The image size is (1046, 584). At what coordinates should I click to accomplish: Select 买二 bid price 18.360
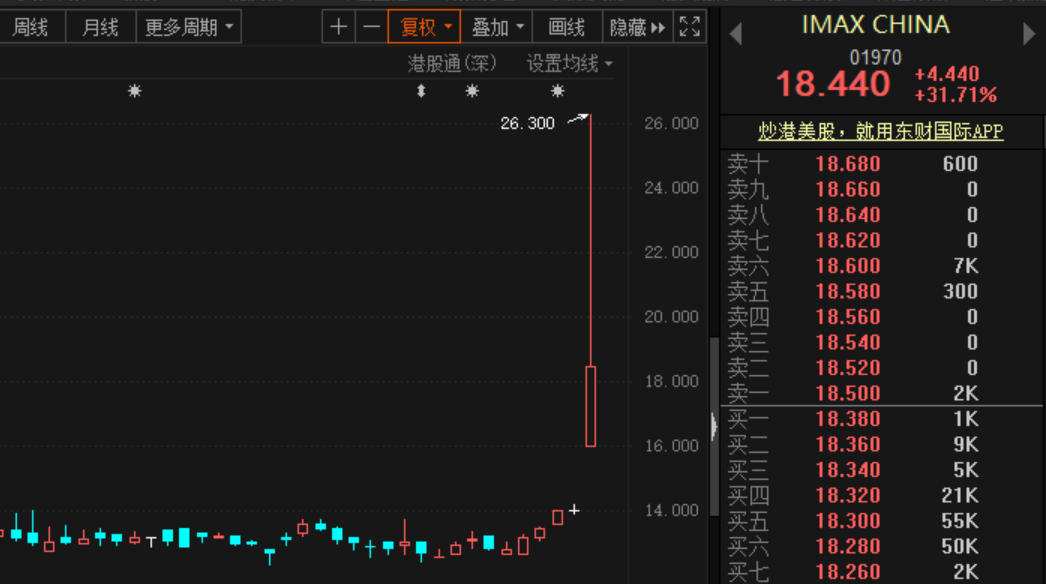pyautogui.click(x=848, y=445)
